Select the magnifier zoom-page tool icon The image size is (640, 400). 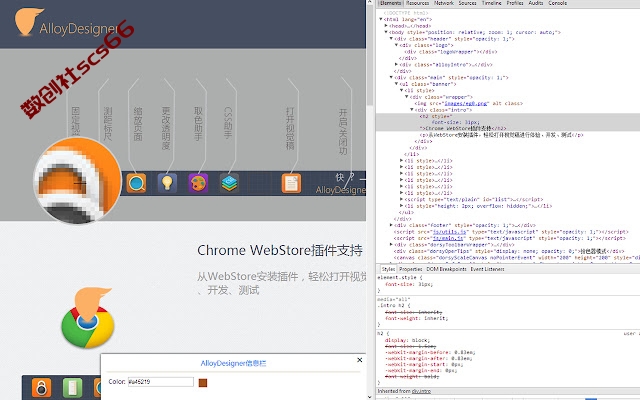[136, 183]
